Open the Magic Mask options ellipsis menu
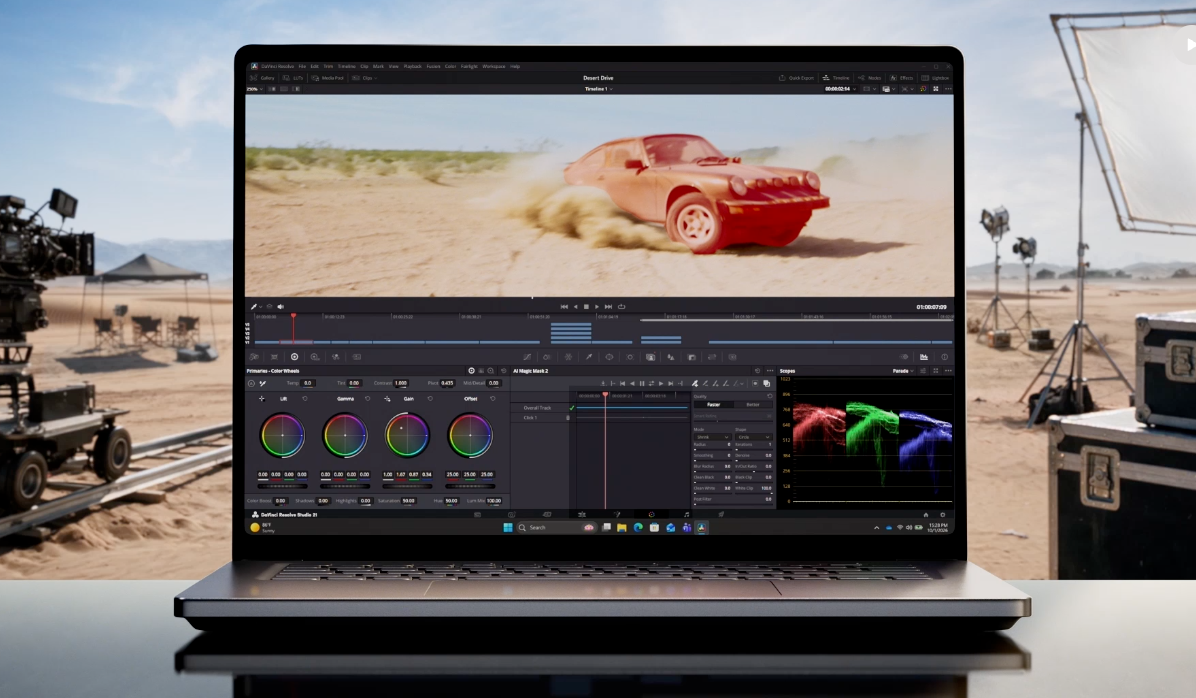 click(770, 371)
